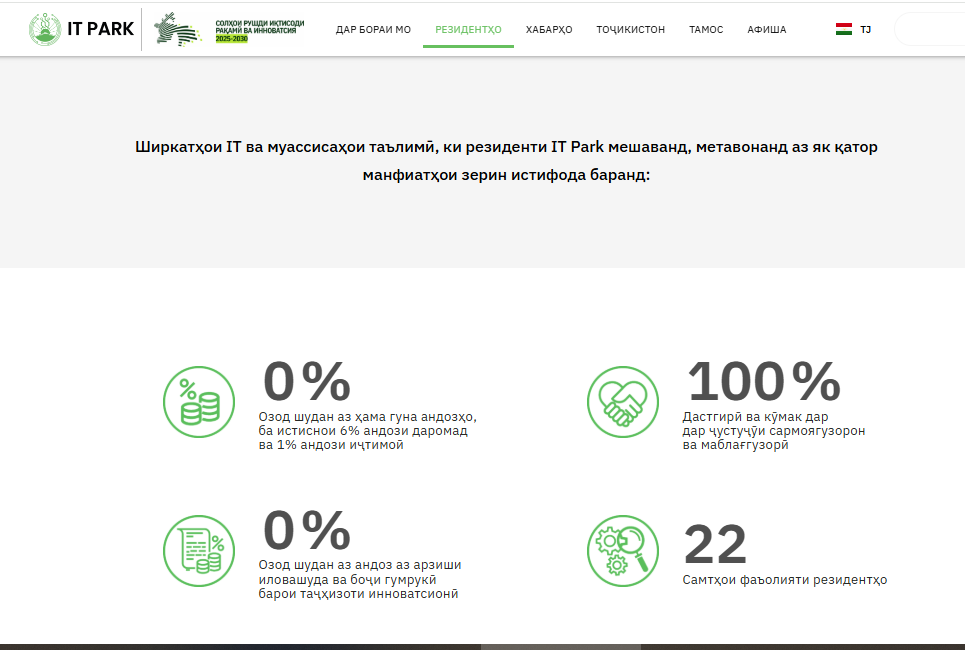Click the coins with percent sign icon

tap(198, 402)
